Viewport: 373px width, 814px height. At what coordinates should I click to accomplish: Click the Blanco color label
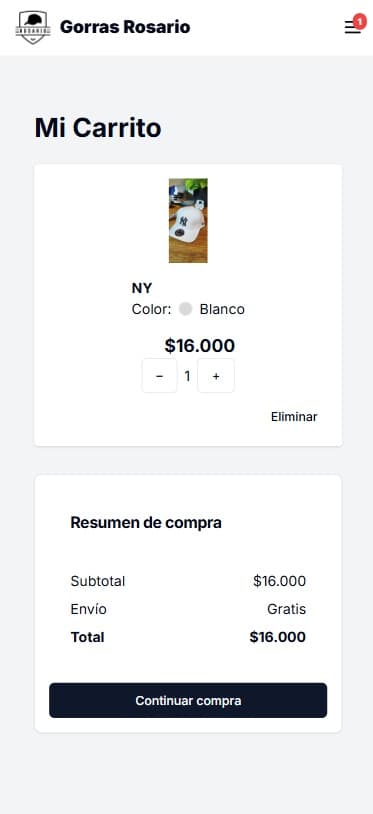pyautogui.click(x=222, y=309)
